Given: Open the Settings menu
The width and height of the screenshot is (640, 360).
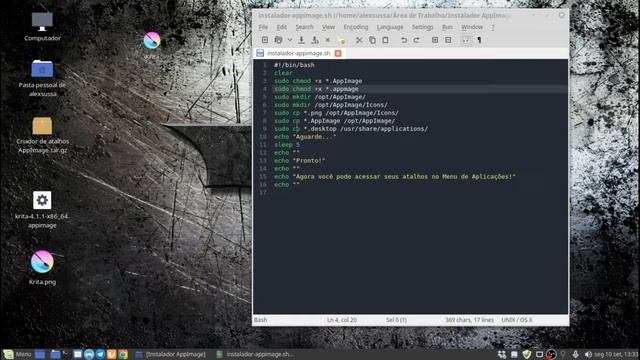Looking at the screenshot, I should coord(422,27).
